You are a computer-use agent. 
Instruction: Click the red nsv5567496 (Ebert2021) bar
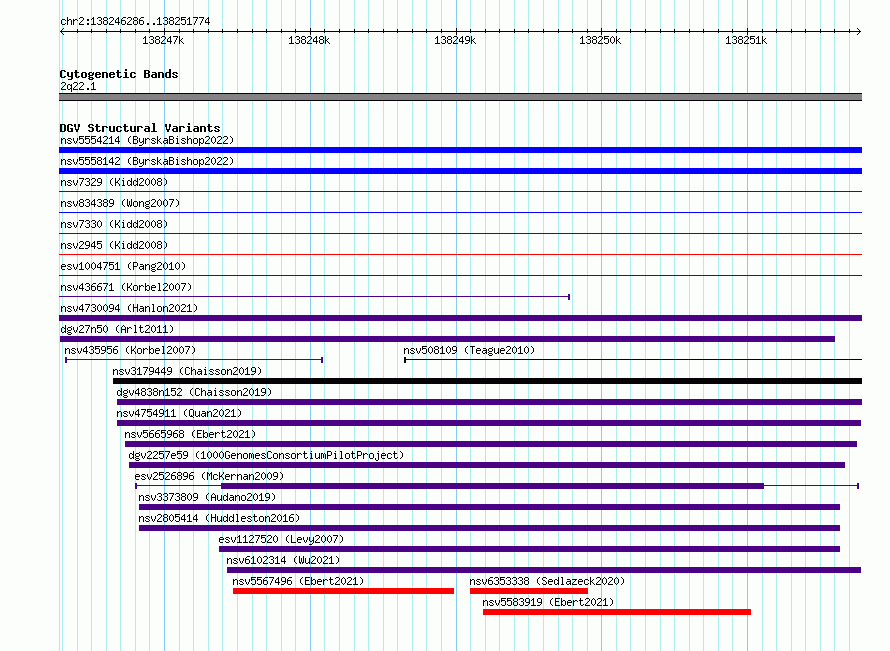(x=343, y=591)
